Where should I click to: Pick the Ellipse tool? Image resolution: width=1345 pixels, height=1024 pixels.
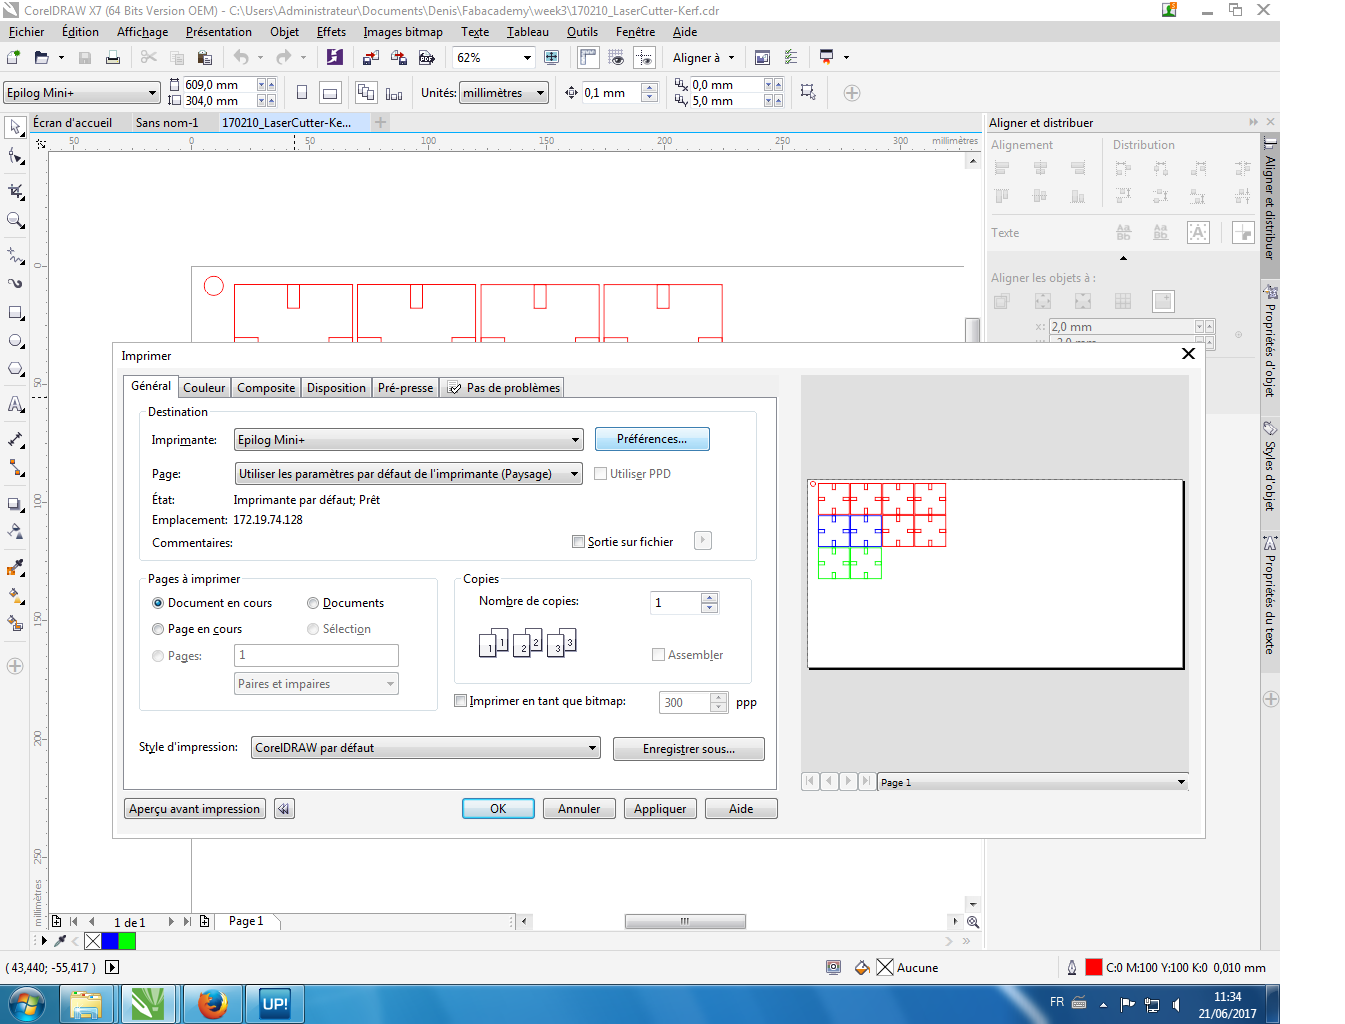coord(15,341)
